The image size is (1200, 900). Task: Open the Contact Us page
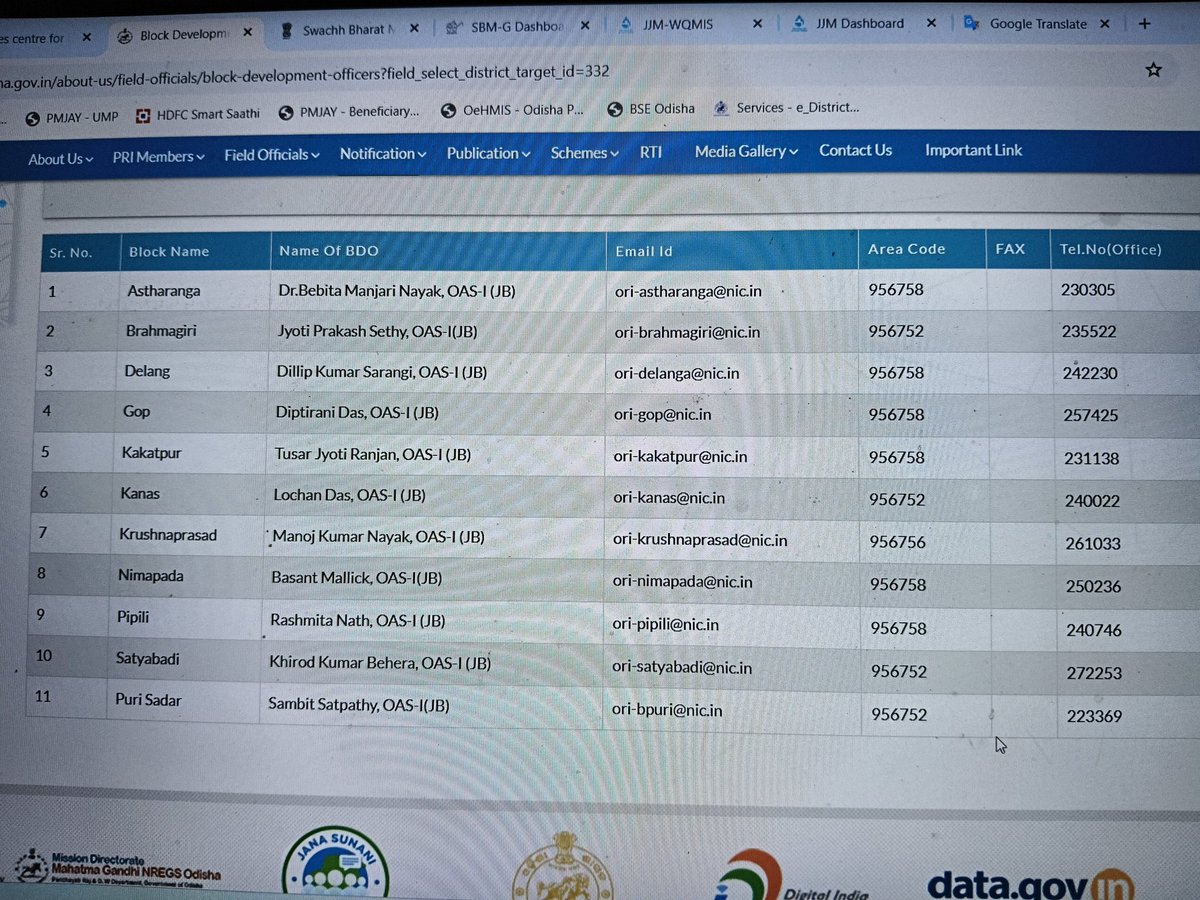[x=855, y=150]
